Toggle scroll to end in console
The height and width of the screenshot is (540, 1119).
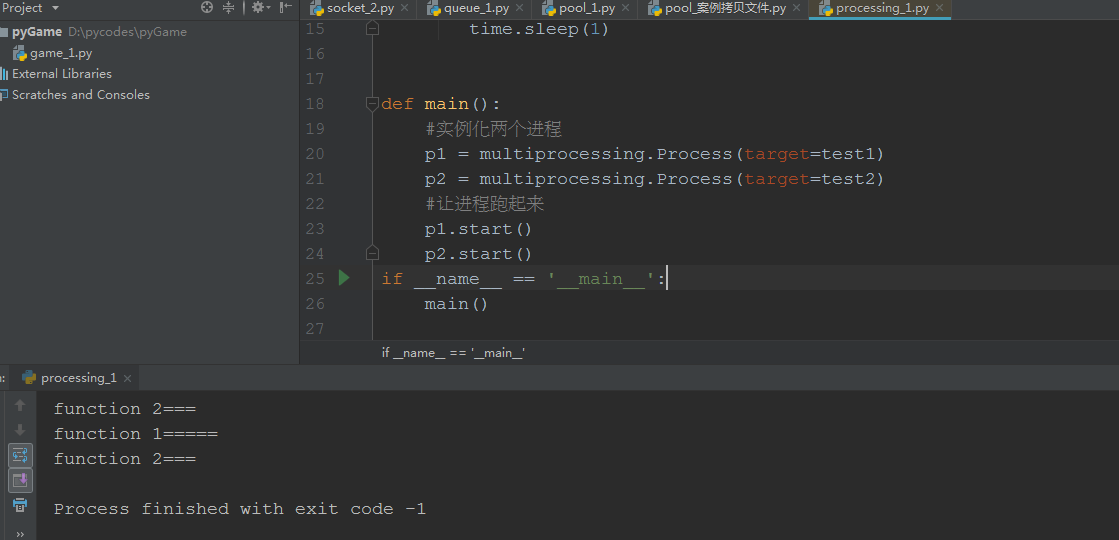coord(20,480)
